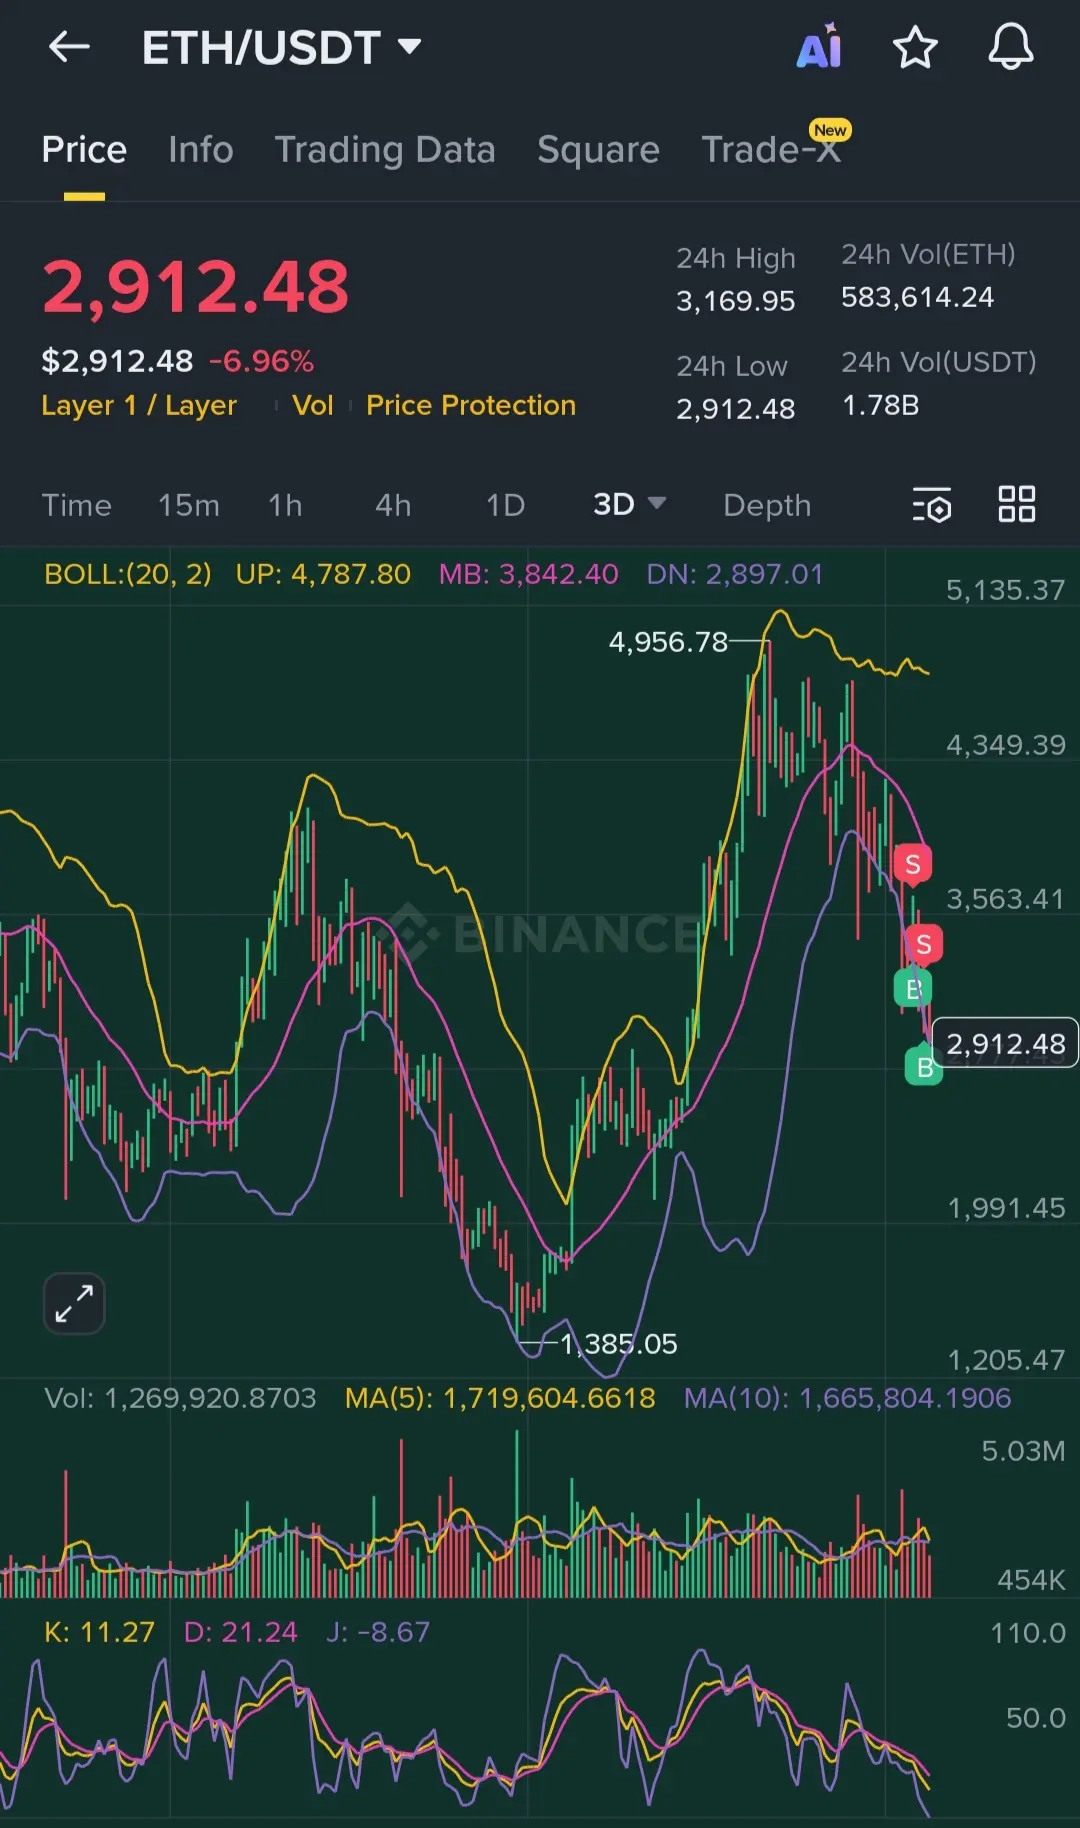Add ETH/USDT to favorites star
The image size is (1080, 1828).
pos(915,47)
